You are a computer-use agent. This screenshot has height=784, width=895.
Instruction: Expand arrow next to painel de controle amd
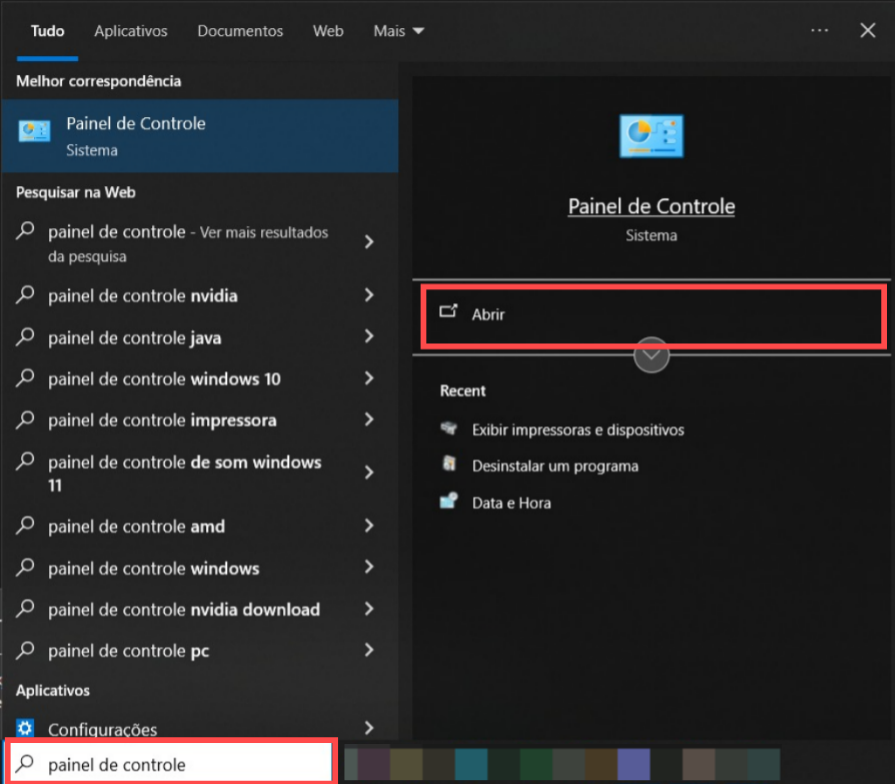(369, 526)
